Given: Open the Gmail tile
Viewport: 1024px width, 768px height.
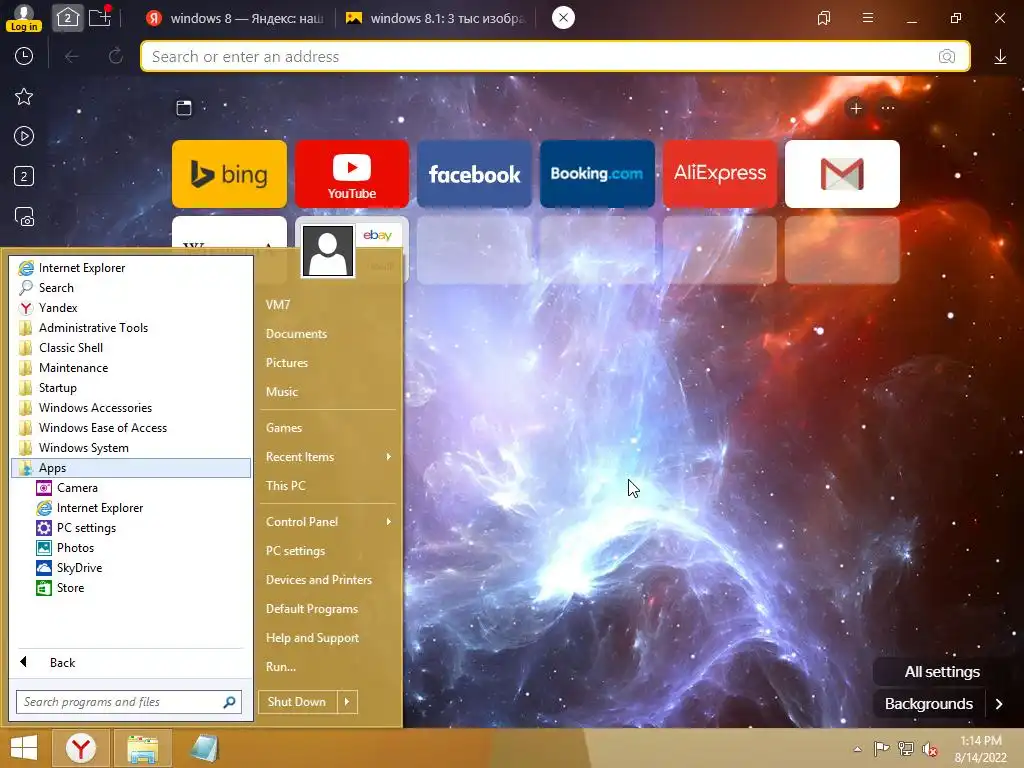Looking at the screenshot, I should [842, 174].
